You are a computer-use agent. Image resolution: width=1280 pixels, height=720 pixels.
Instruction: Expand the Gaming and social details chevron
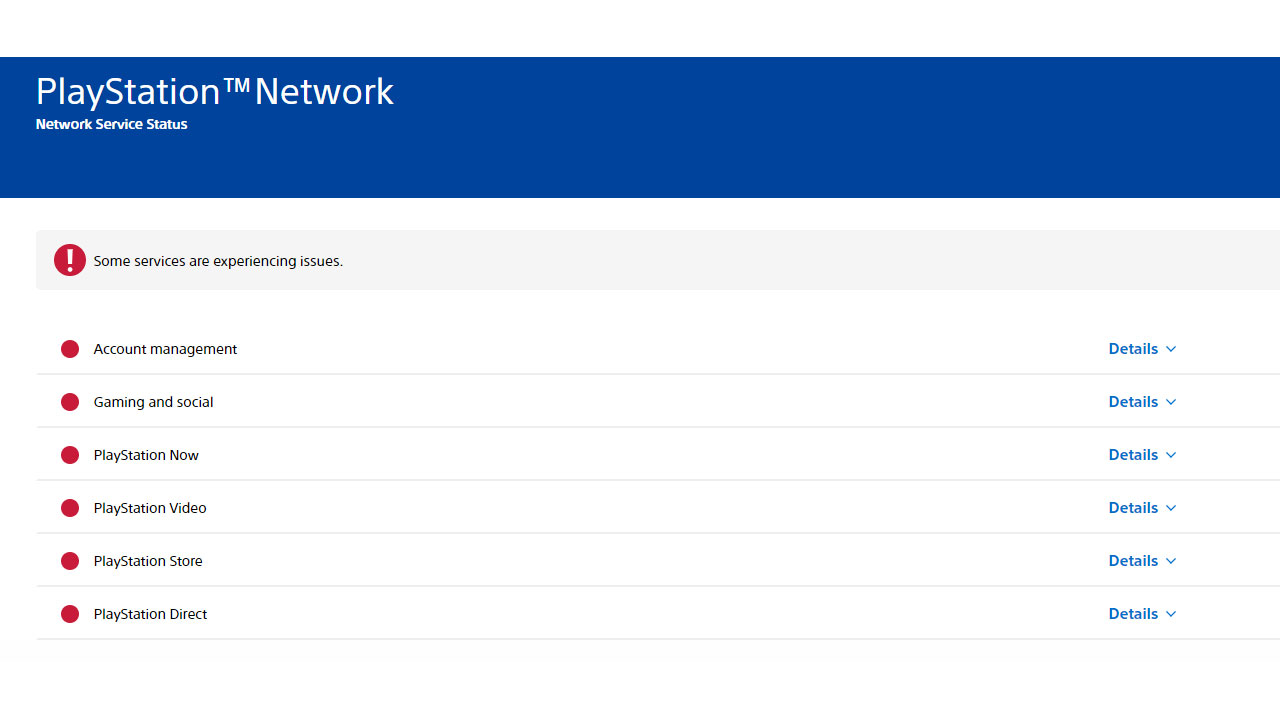tap(1171, 402)
